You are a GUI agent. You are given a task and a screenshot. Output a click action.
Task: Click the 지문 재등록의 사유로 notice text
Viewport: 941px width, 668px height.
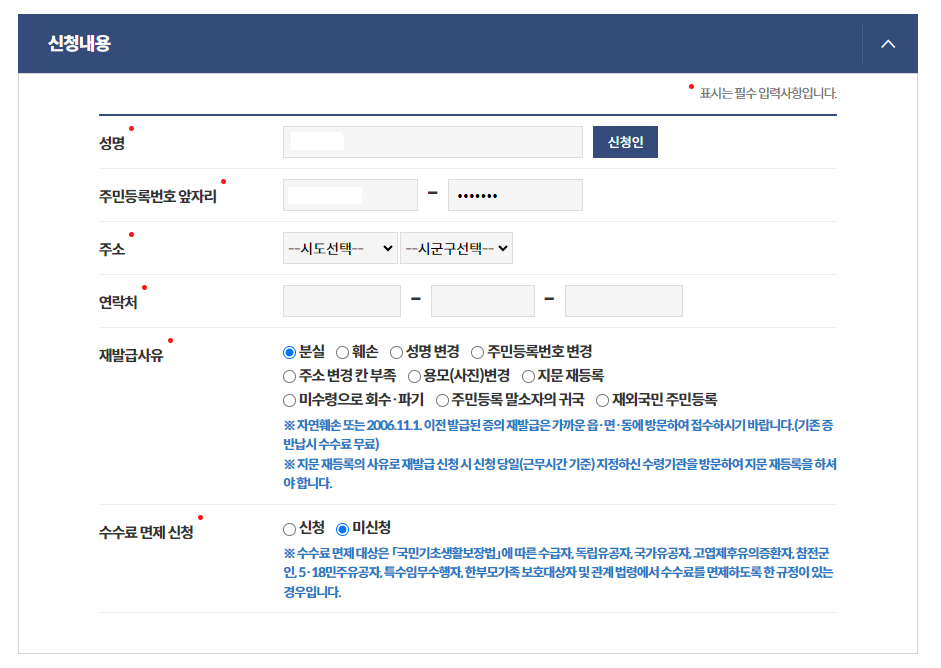pos(559,473)
